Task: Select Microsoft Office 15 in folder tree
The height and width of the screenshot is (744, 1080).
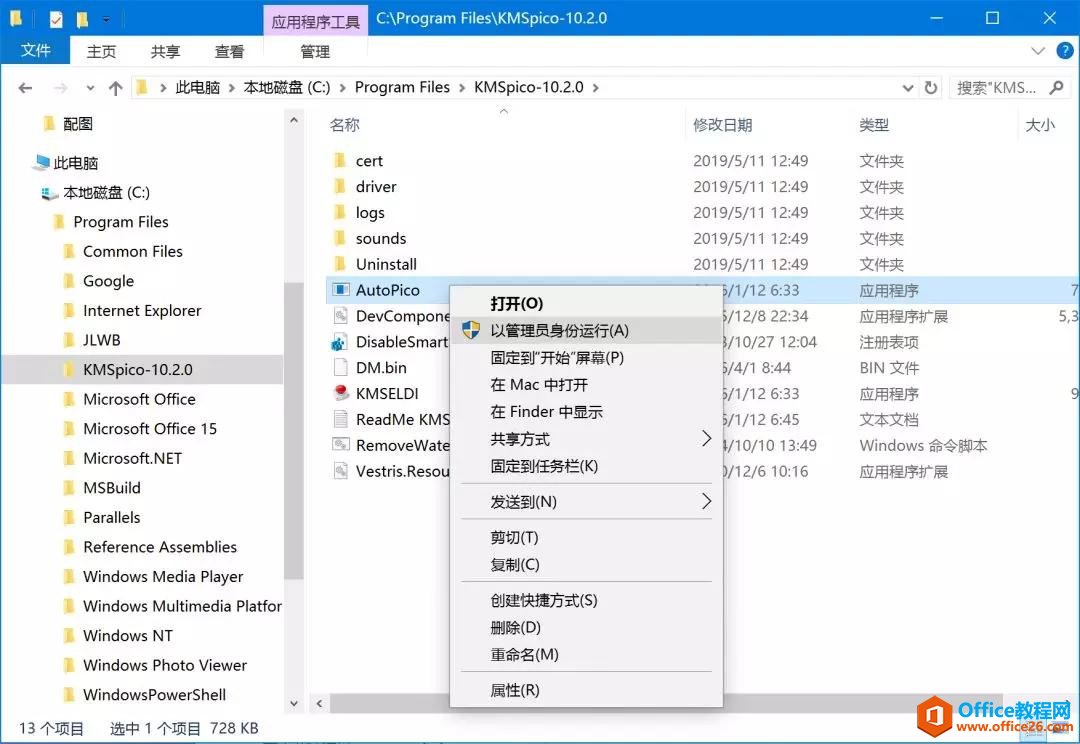Action: click(x=150, y=429)
